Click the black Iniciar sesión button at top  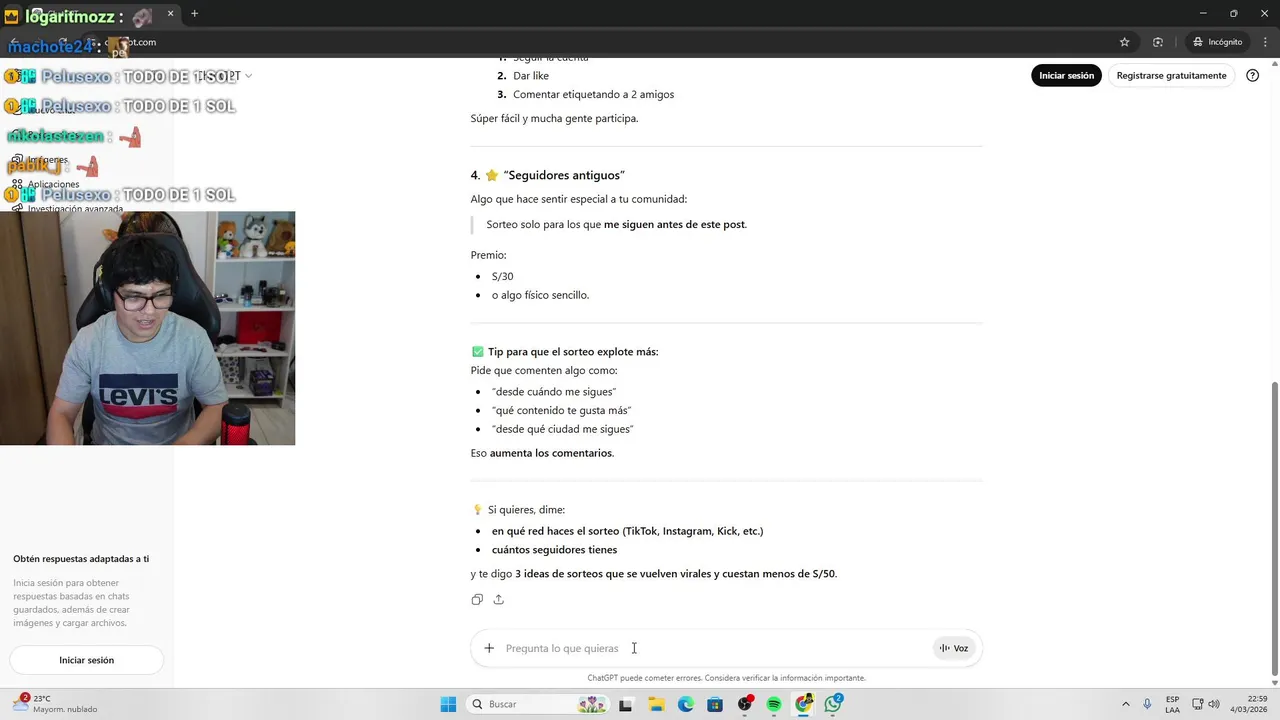coord(1066,75)
